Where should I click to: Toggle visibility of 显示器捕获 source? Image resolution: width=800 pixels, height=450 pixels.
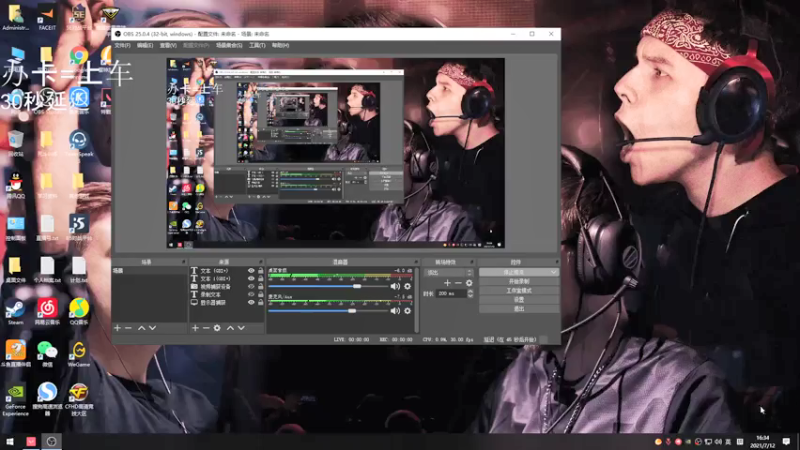click(x=251, y=303)
